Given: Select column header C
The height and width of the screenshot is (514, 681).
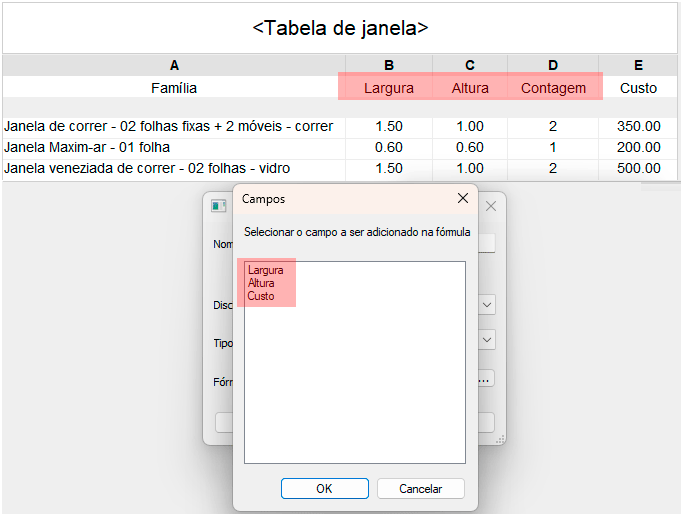Looking at the screenshot, I should [x=470, y=65].
